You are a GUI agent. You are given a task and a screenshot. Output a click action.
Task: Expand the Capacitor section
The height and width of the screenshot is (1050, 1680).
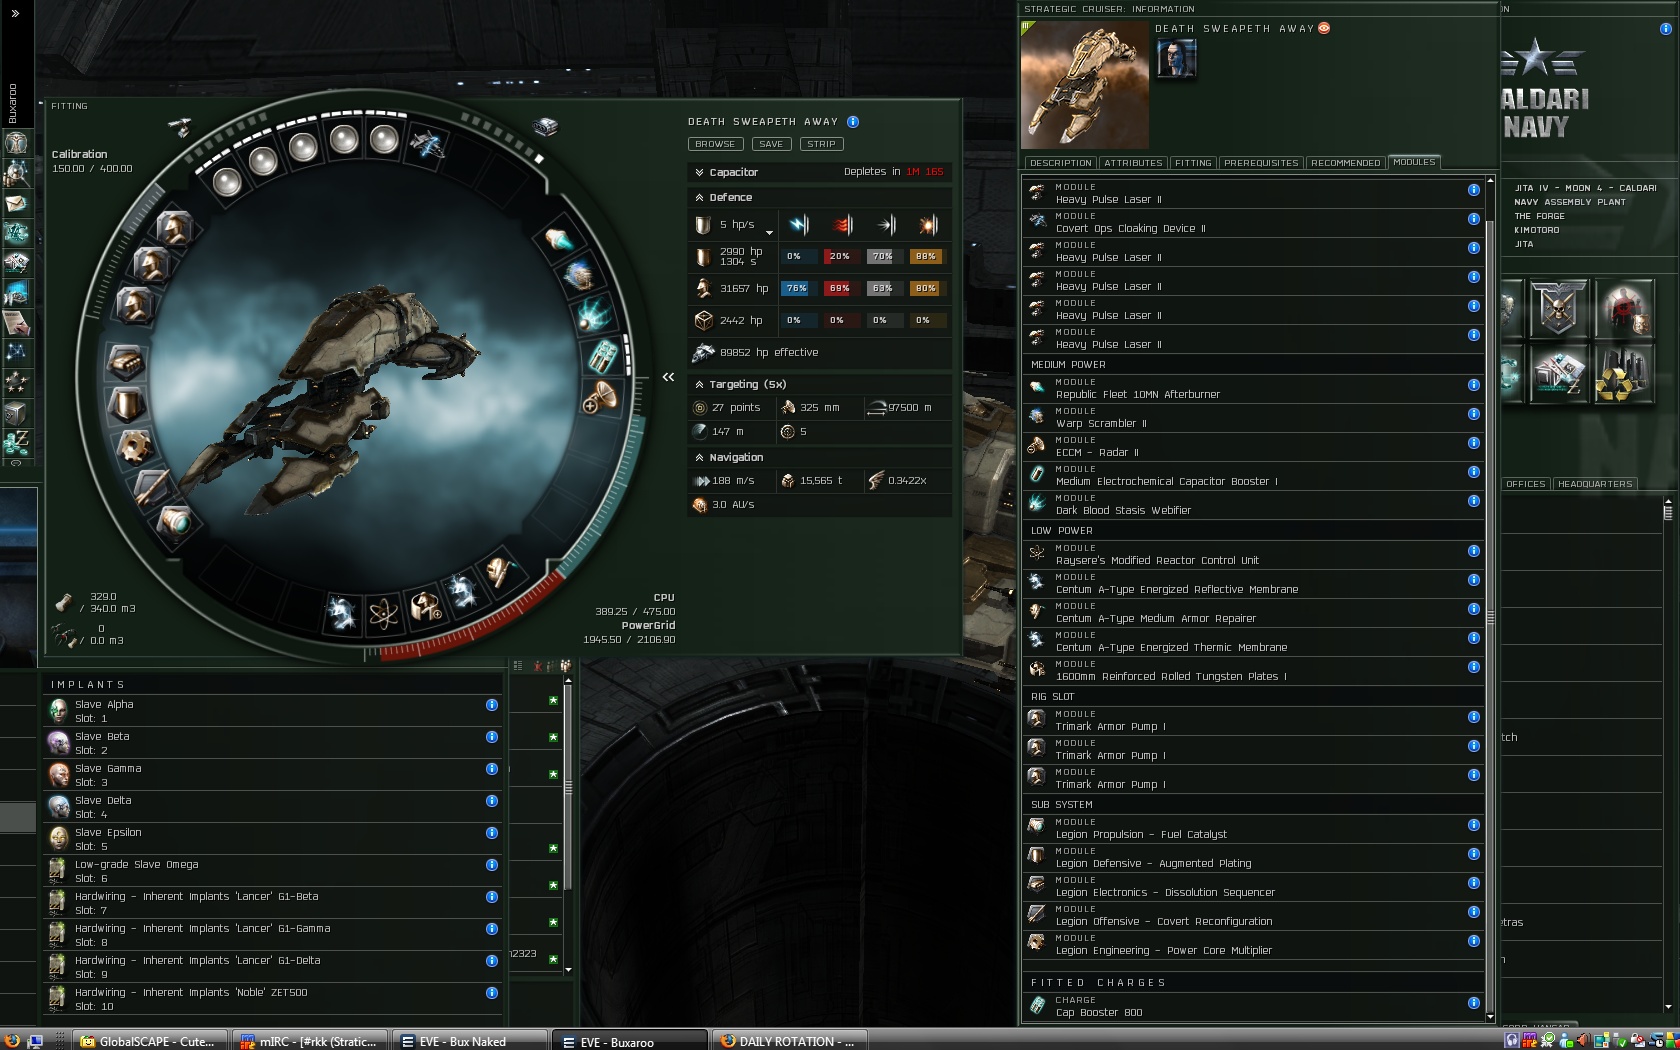(x=699, y=172)
